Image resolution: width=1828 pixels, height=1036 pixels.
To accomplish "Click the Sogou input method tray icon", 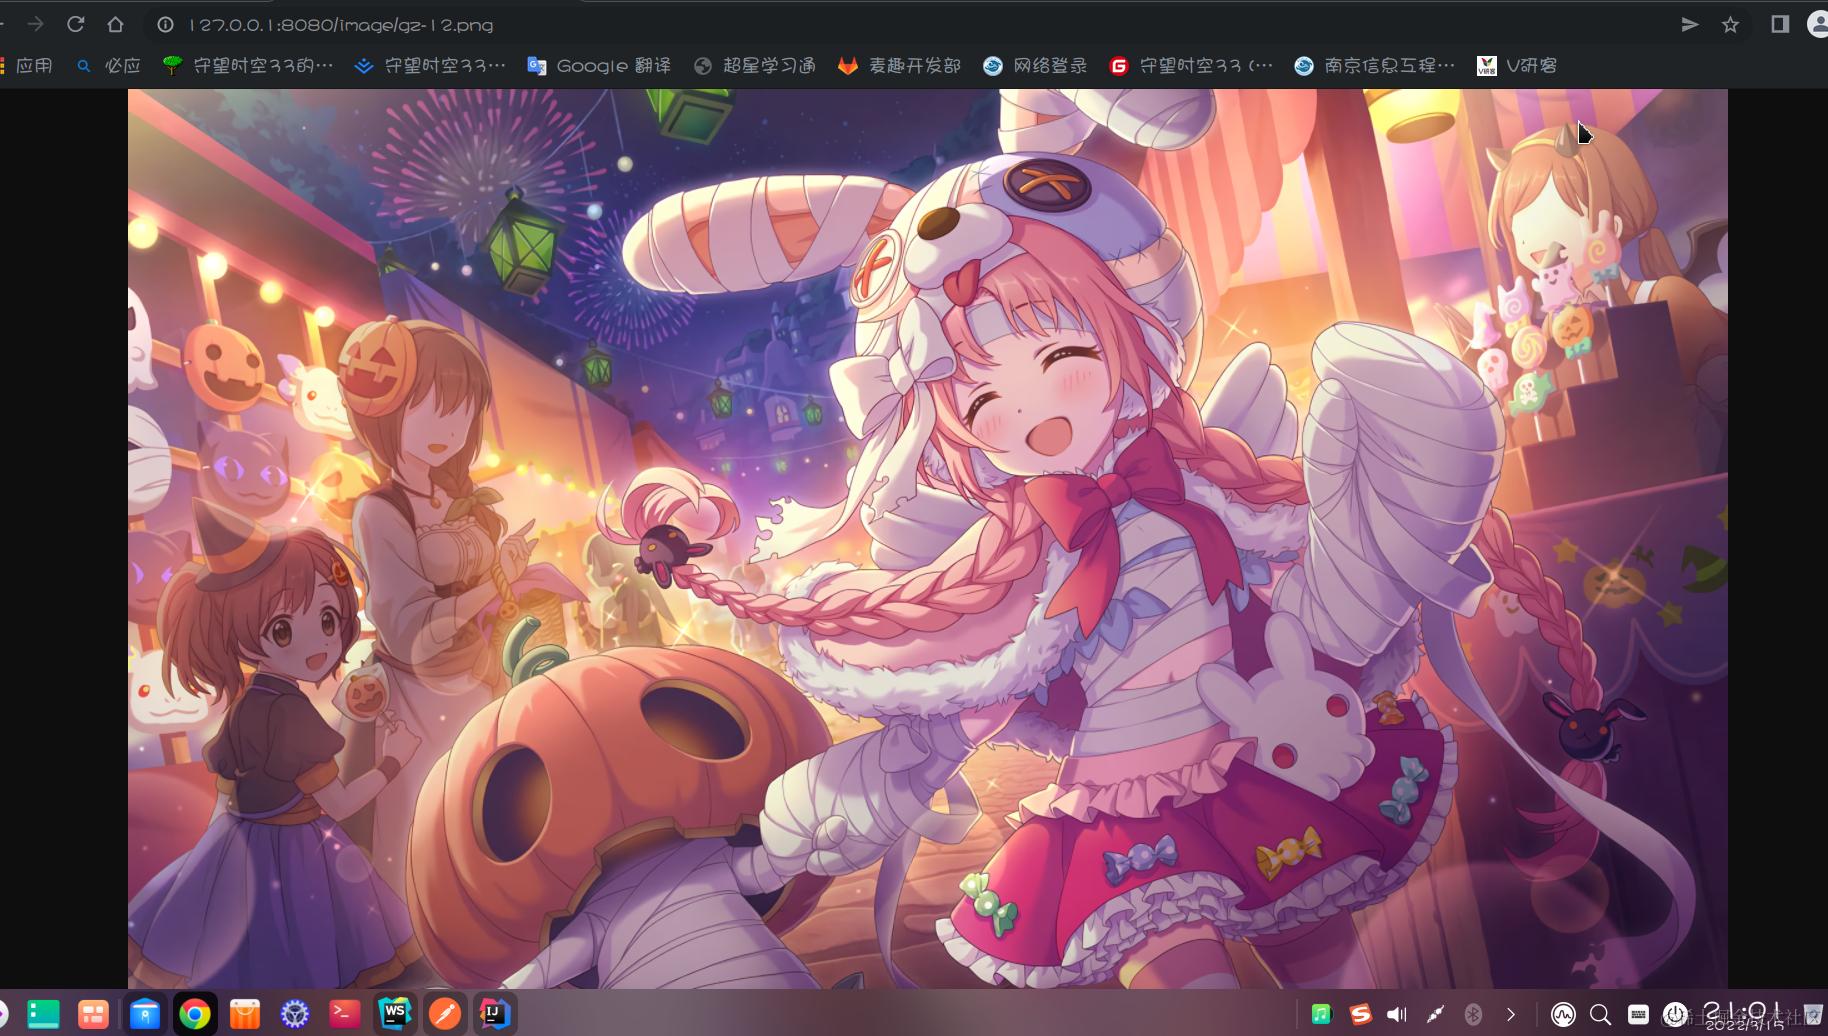I will (1360, 1013).
